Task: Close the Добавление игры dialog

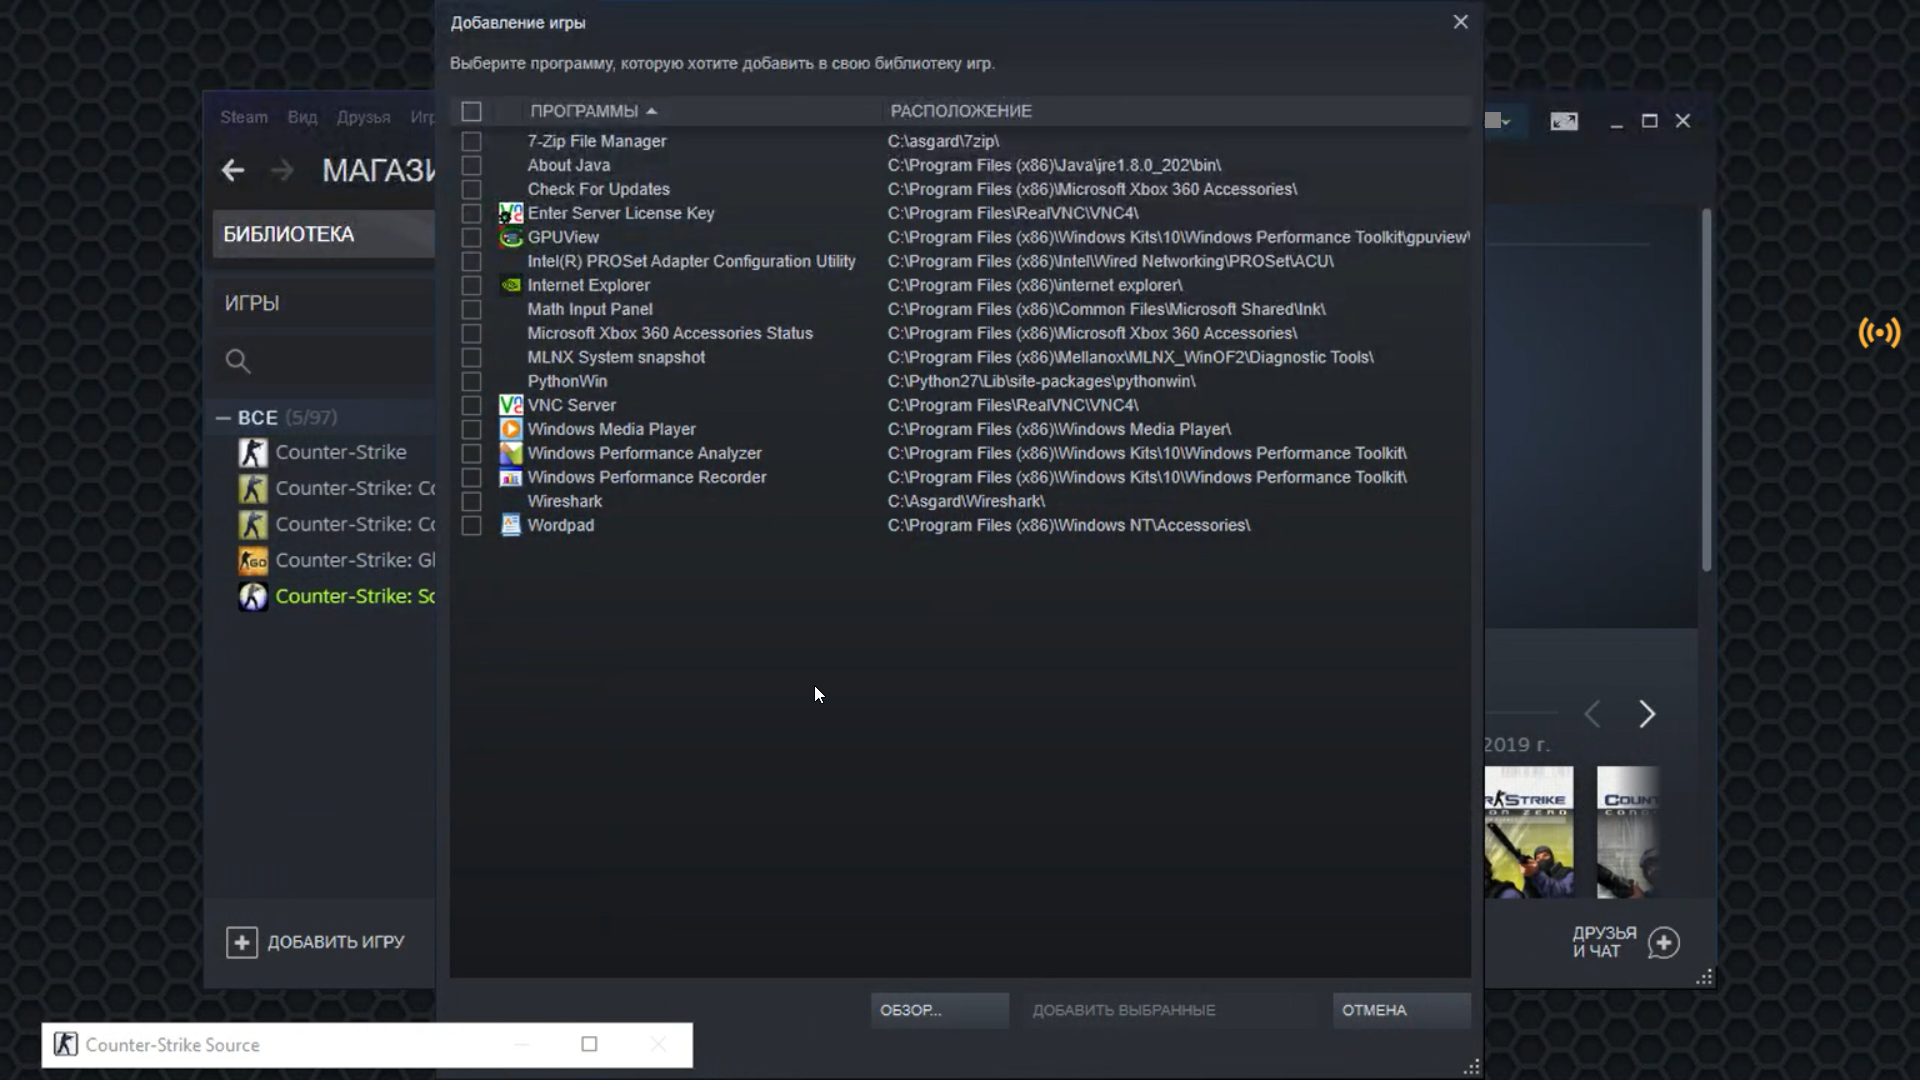Action: point(1461,22)
